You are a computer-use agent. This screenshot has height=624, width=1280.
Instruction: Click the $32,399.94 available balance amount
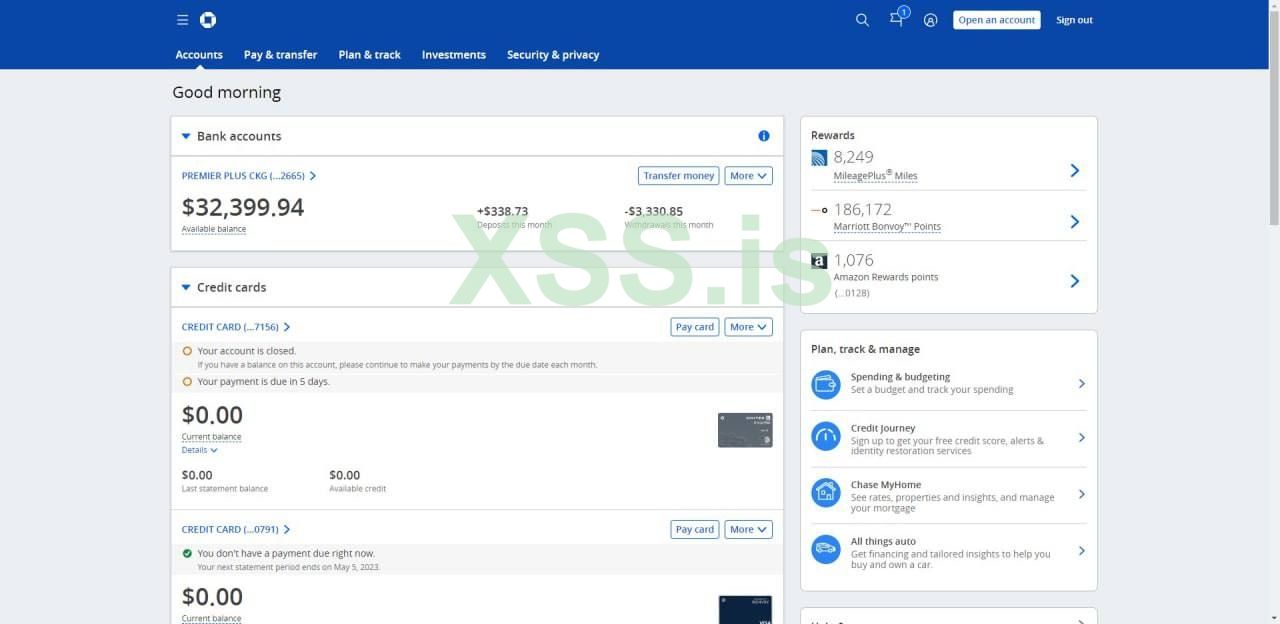point(243,207)
